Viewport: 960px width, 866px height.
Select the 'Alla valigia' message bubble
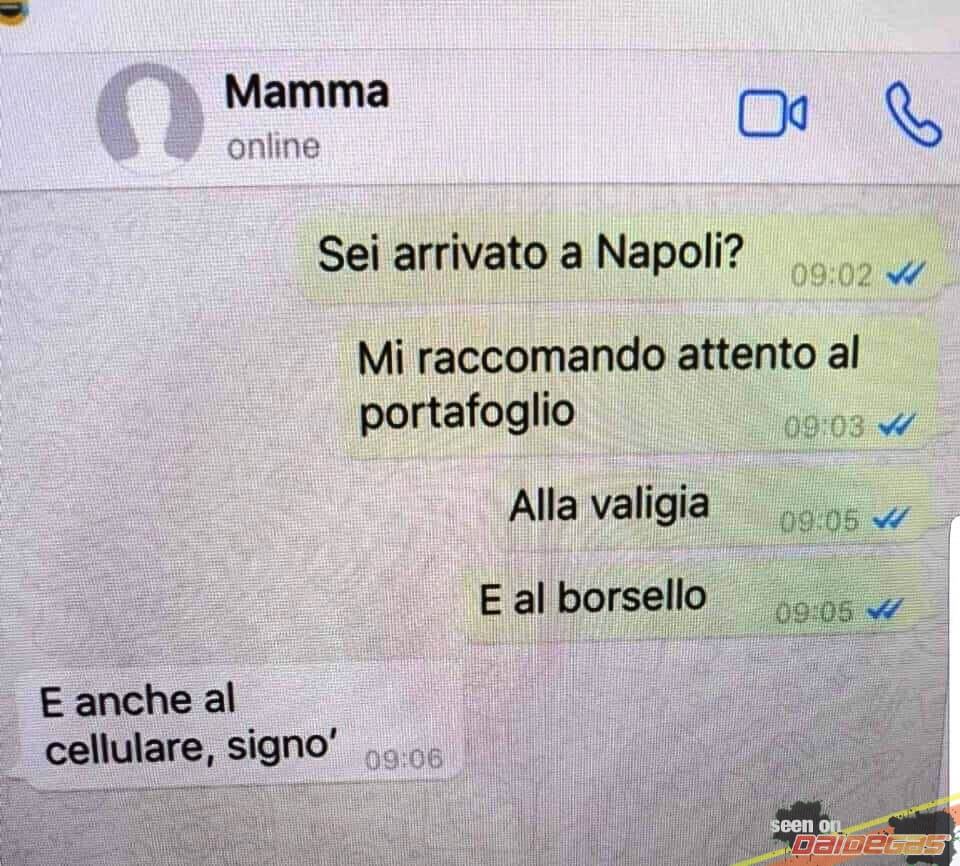point(710,508)
